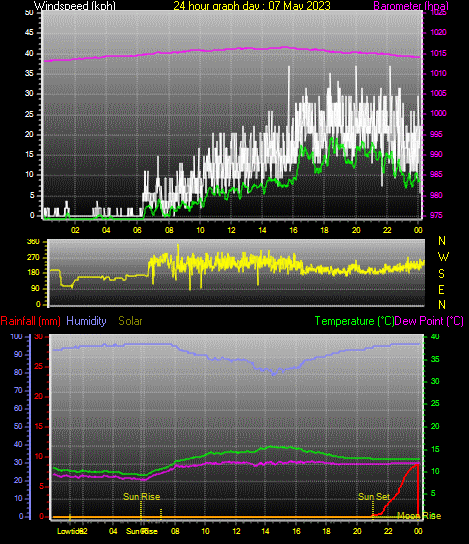The image size is (469, 544).
Task: Click the green "35" temperature scale value
Action: tap(435, 359)
